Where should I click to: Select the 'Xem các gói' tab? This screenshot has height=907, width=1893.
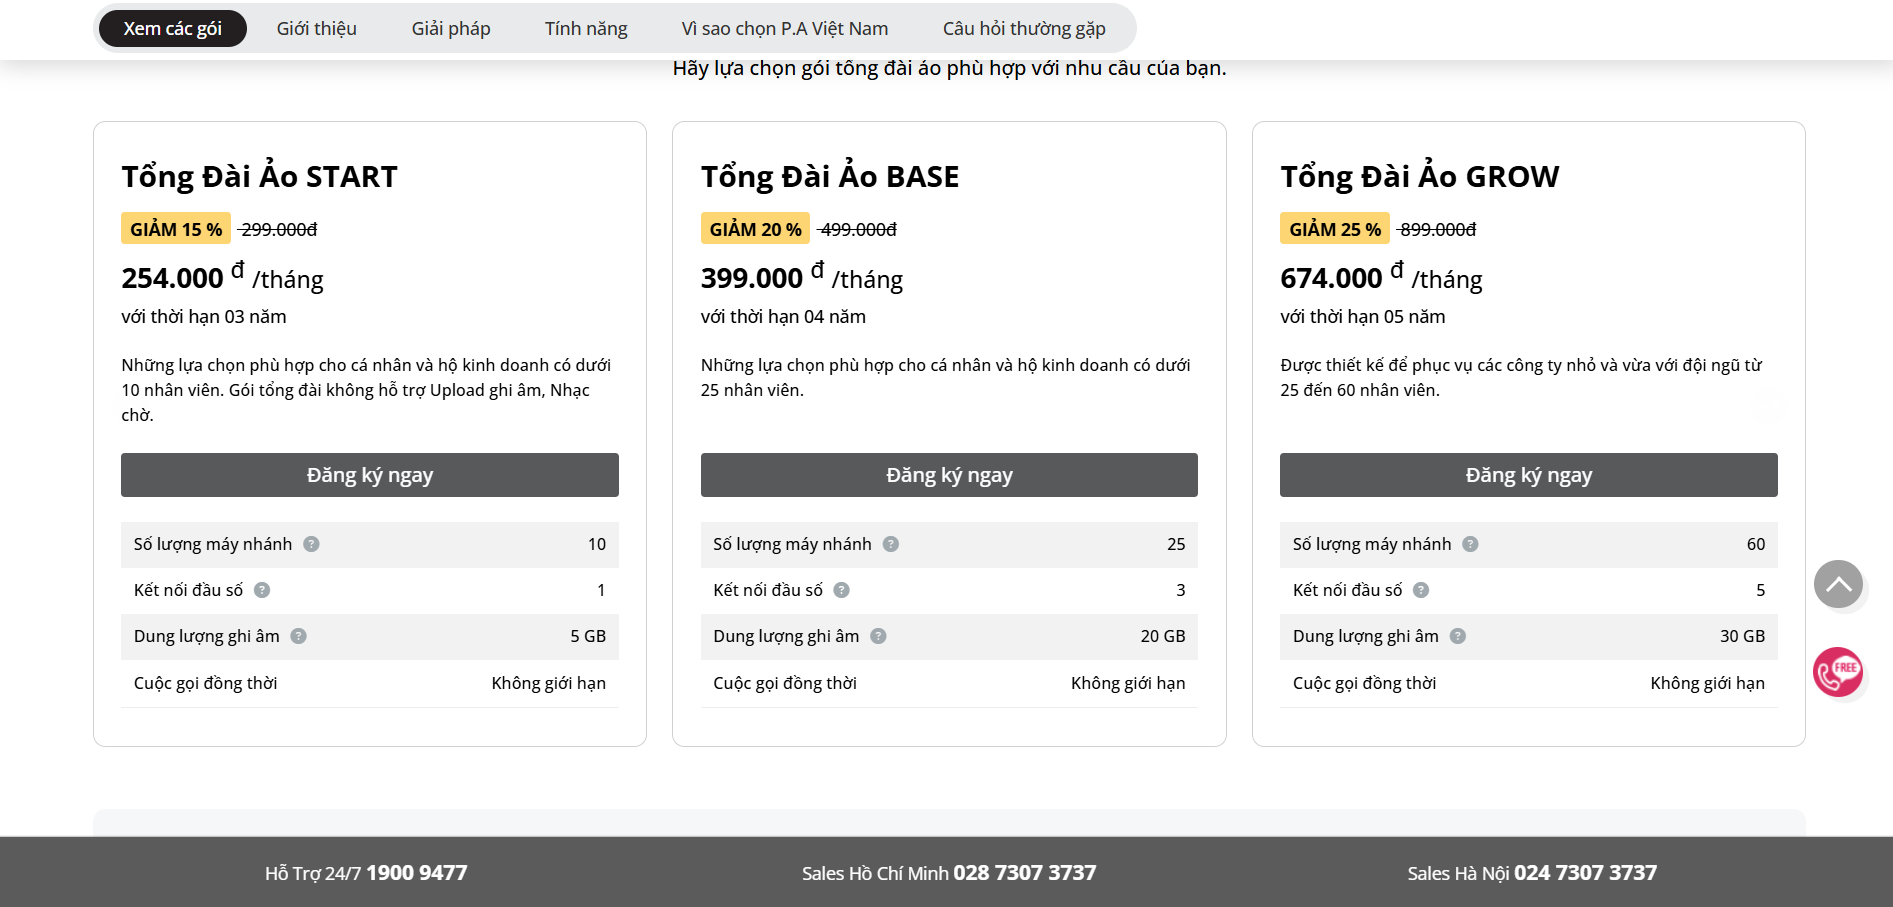point(173,29)
